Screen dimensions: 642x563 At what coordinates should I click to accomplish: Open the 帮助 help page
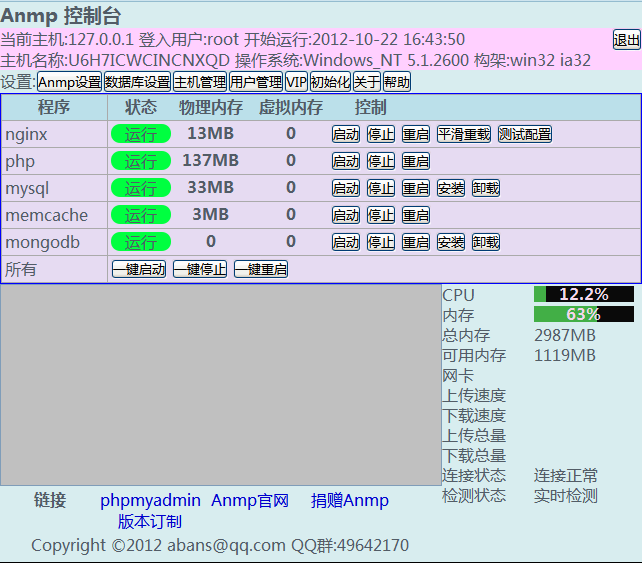pyautogui.click(x=397, y=82)
